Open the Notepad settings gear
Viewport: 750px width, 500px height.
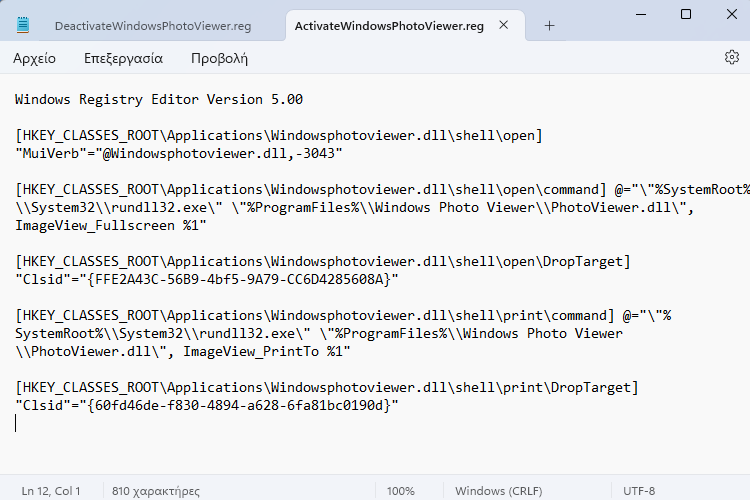[731, 57]
